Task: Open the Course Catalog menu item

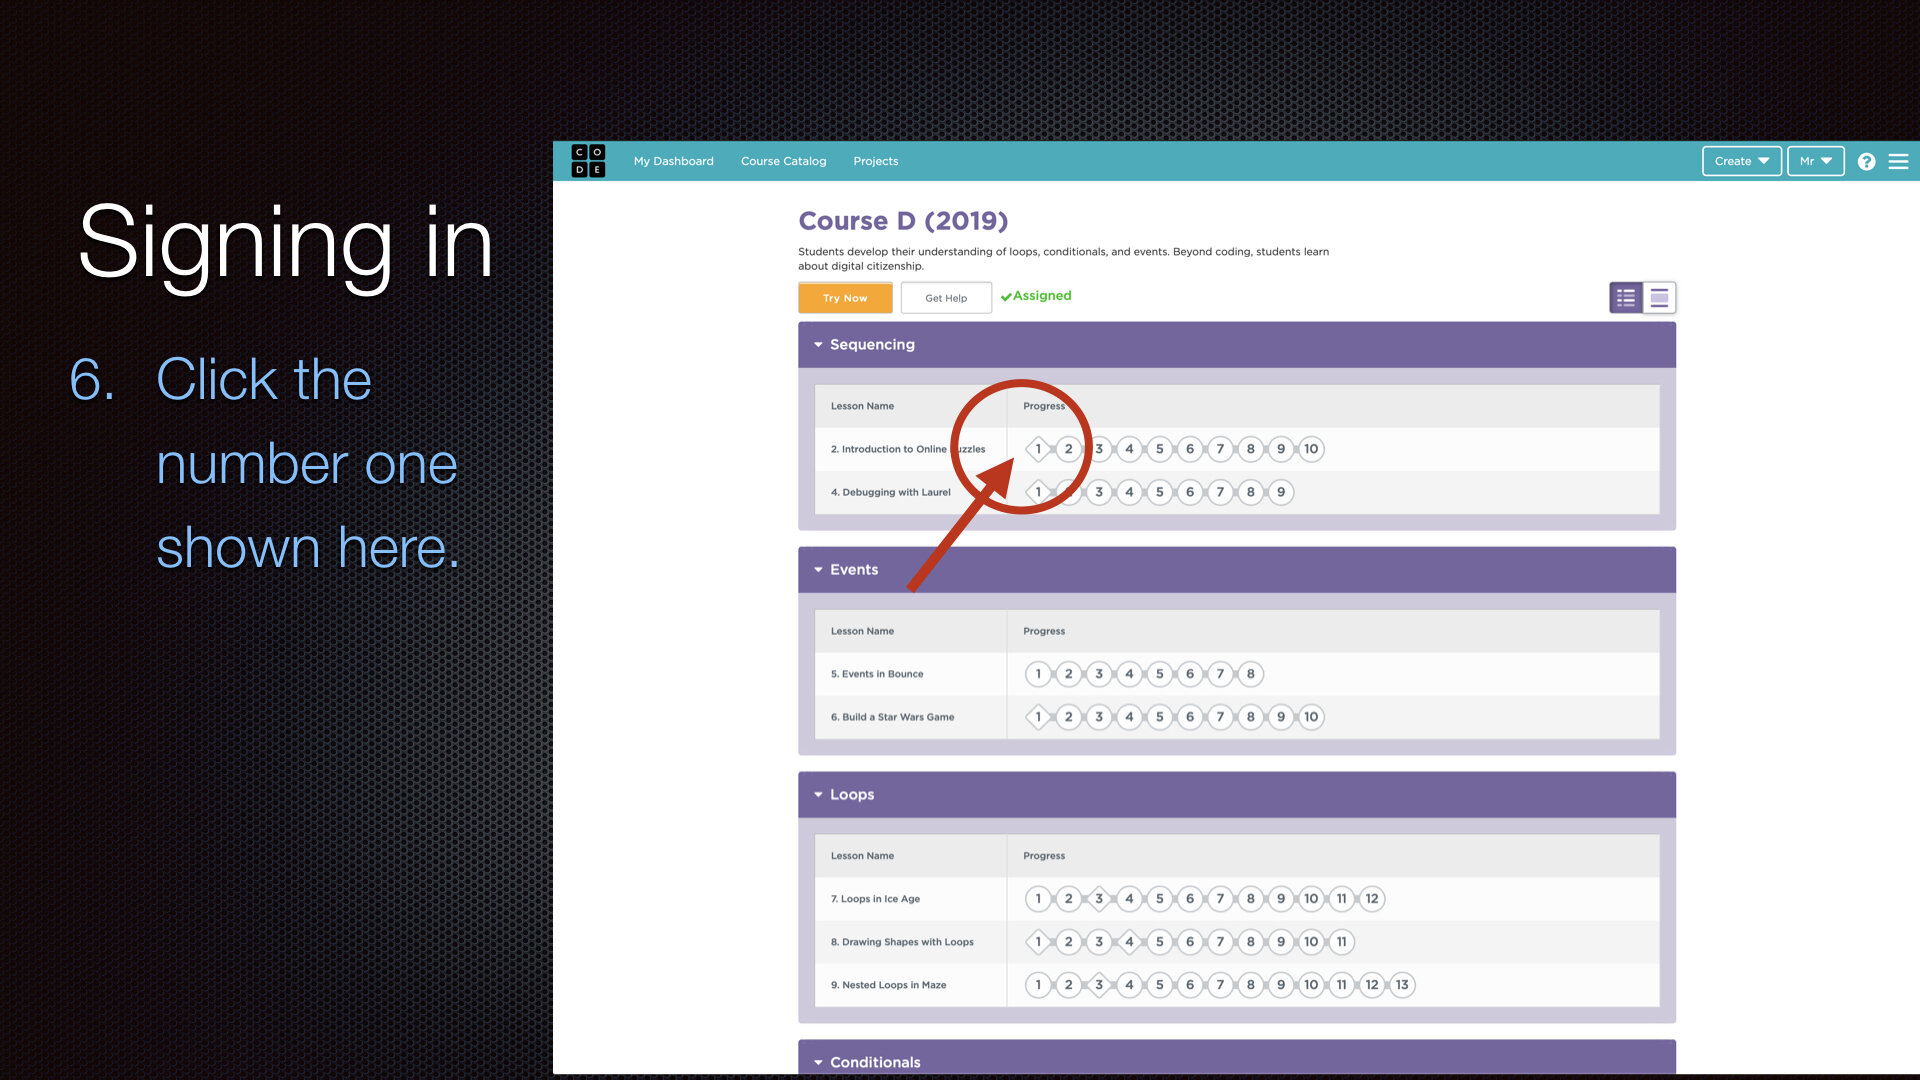Action: [x=783, y=161]
